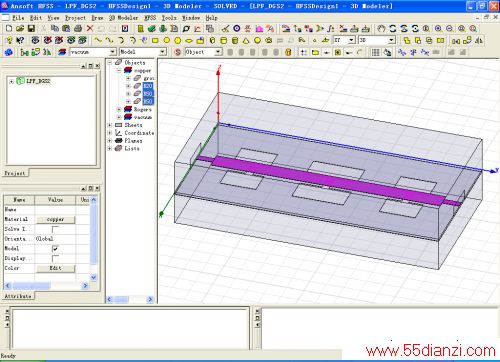The width and height of the screenshot is (500, 362).
Task: Expand the Sheets tree node
Action: (110, 125)
